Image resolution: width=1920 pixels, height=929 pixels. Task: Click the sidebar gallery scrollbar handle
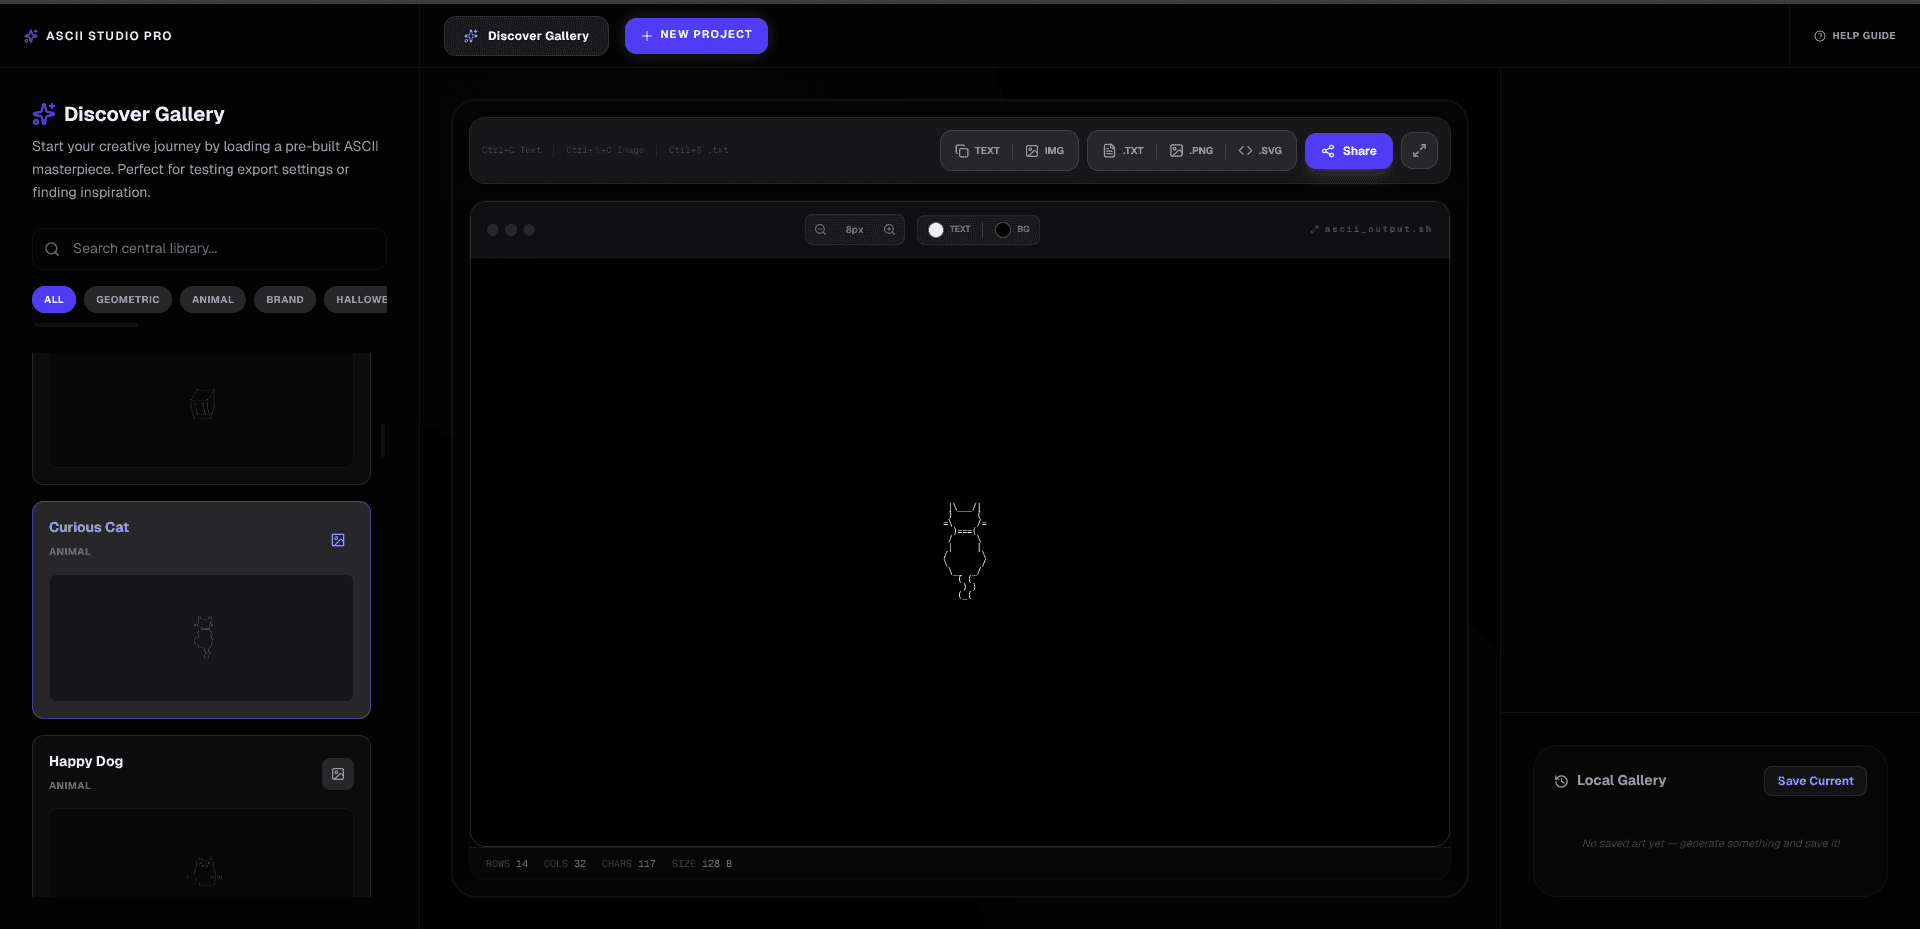point(383,440)
